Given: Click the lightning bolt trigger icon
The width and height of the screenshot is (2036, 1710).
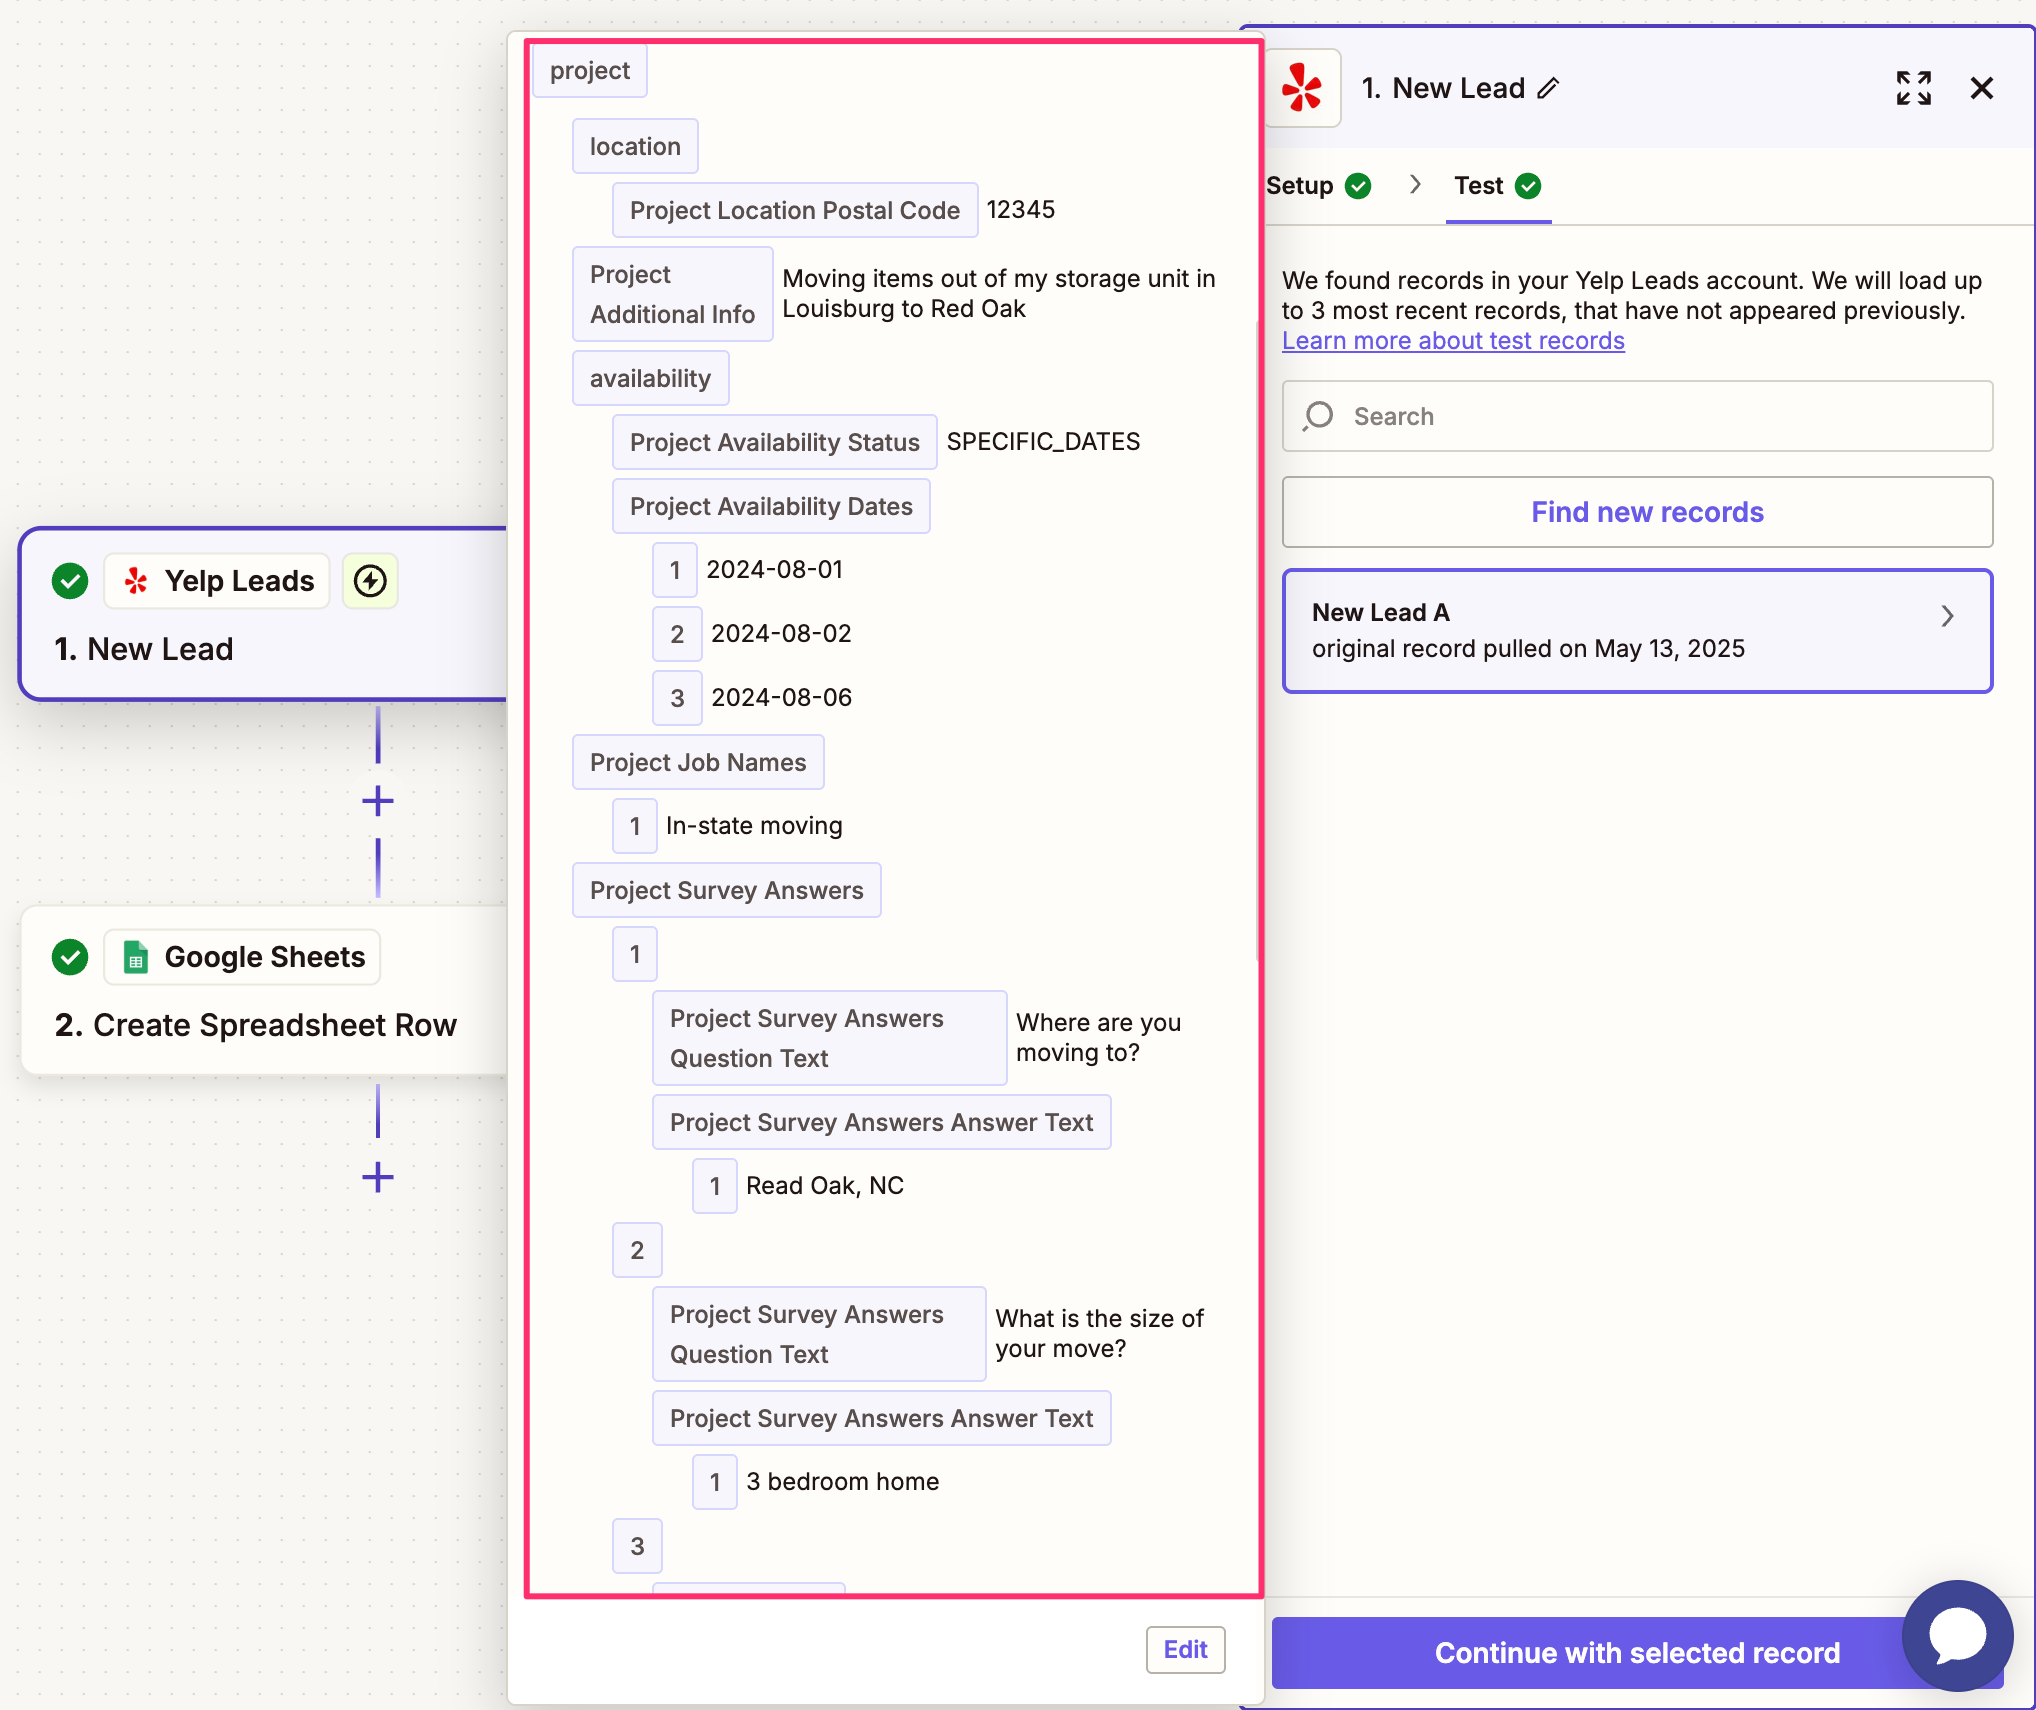Looking at the screenshot, I should [x=370, y=581].
